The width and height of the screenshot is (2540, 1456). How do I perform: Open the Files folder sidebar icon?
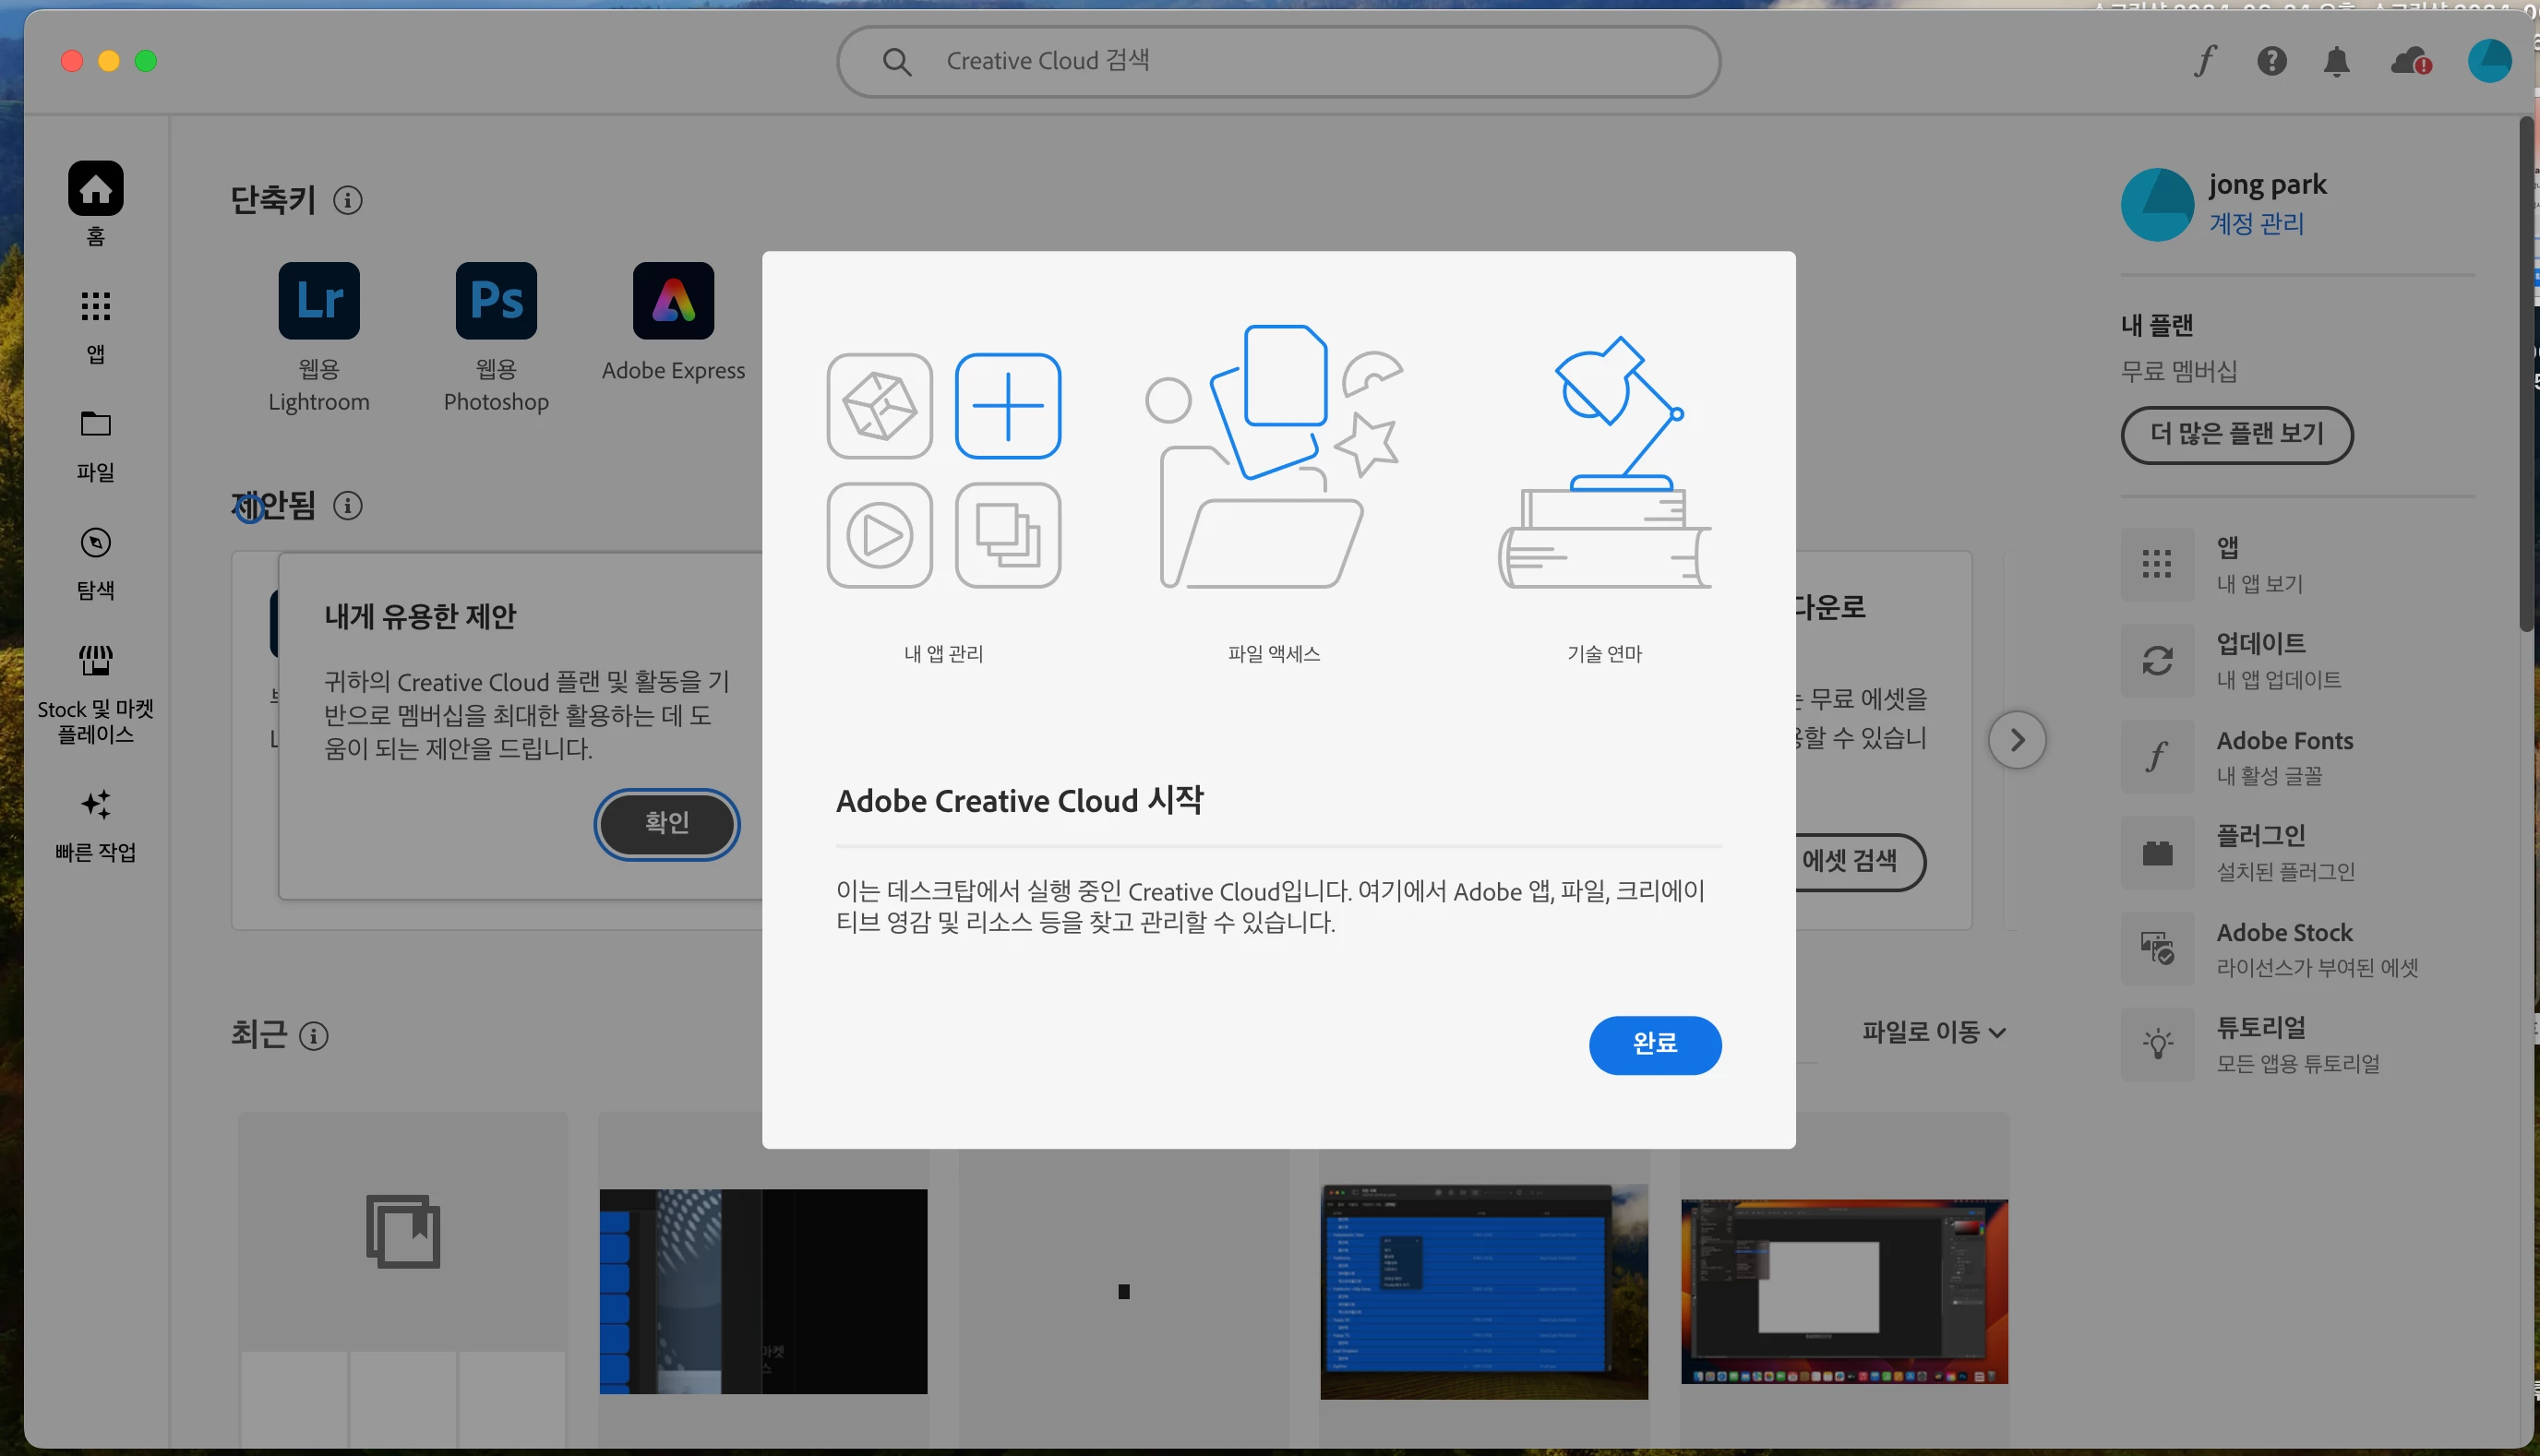click(95, 424)
